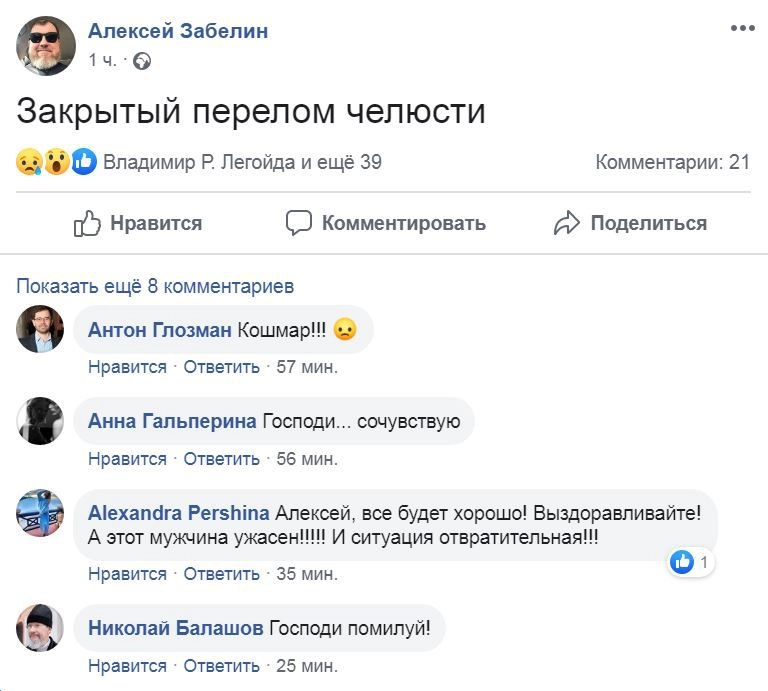The width and height of the screenshot is (768, 691).
Task: Open Владимир Р. Легойда reactions list
Action: [242, 162]
